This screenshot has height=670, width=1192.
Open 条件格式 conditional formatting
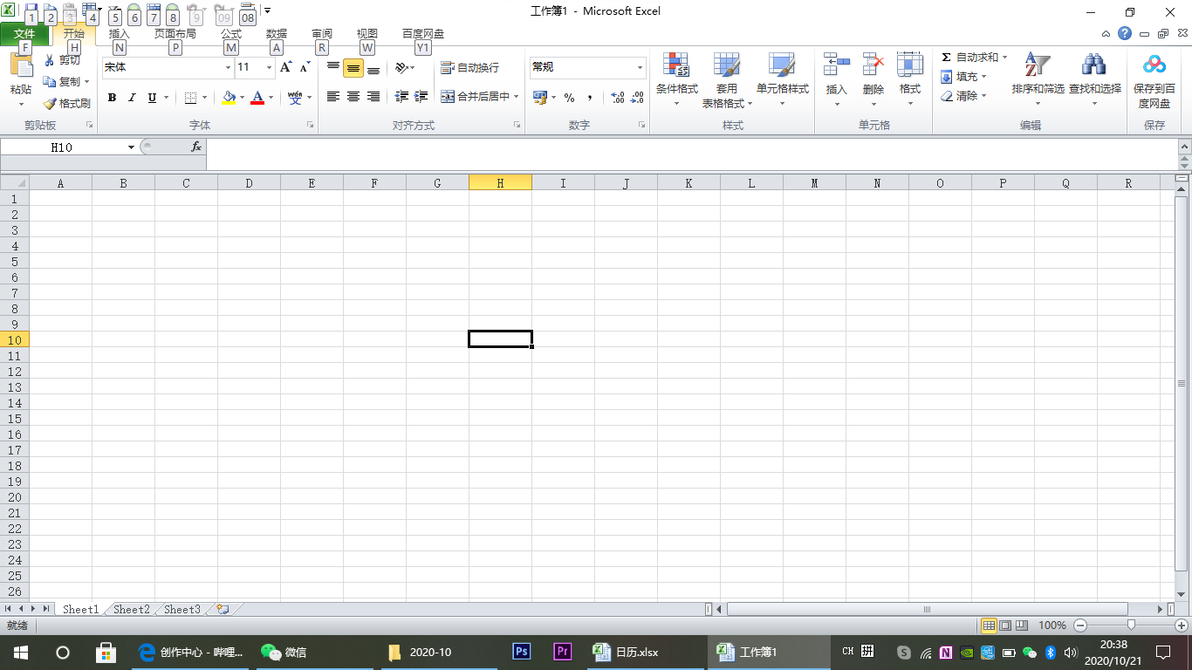[x=677, y=79]
